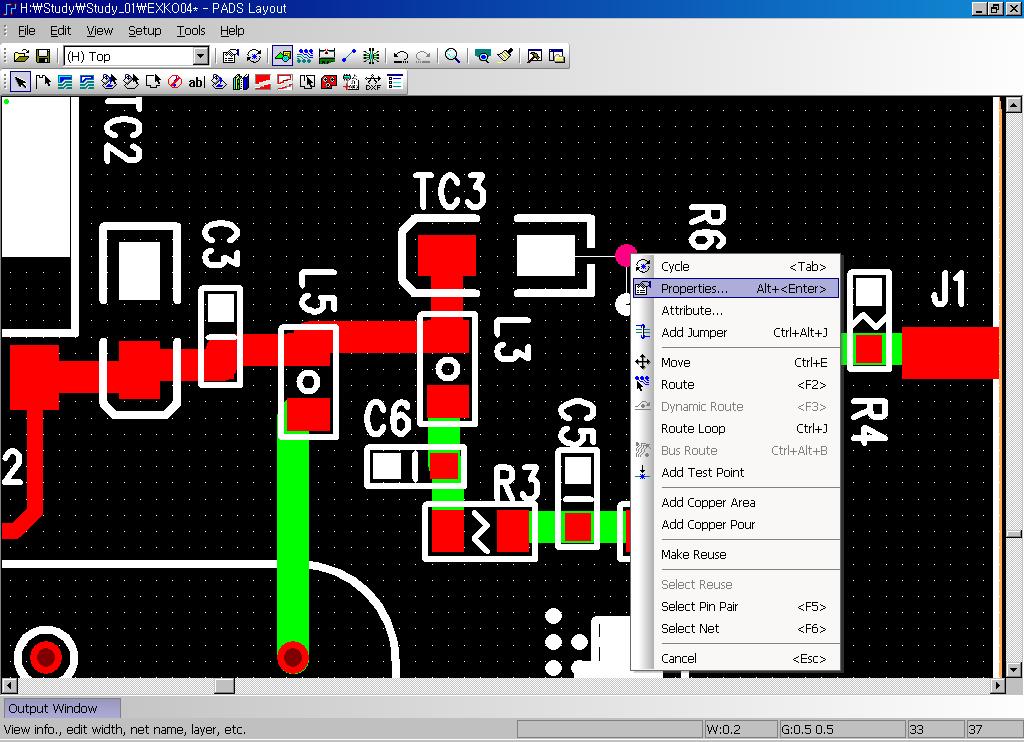Select the Board Outline and Cut Out tool
This screenshot has width=1024, height=742.
tap(153, 82)
